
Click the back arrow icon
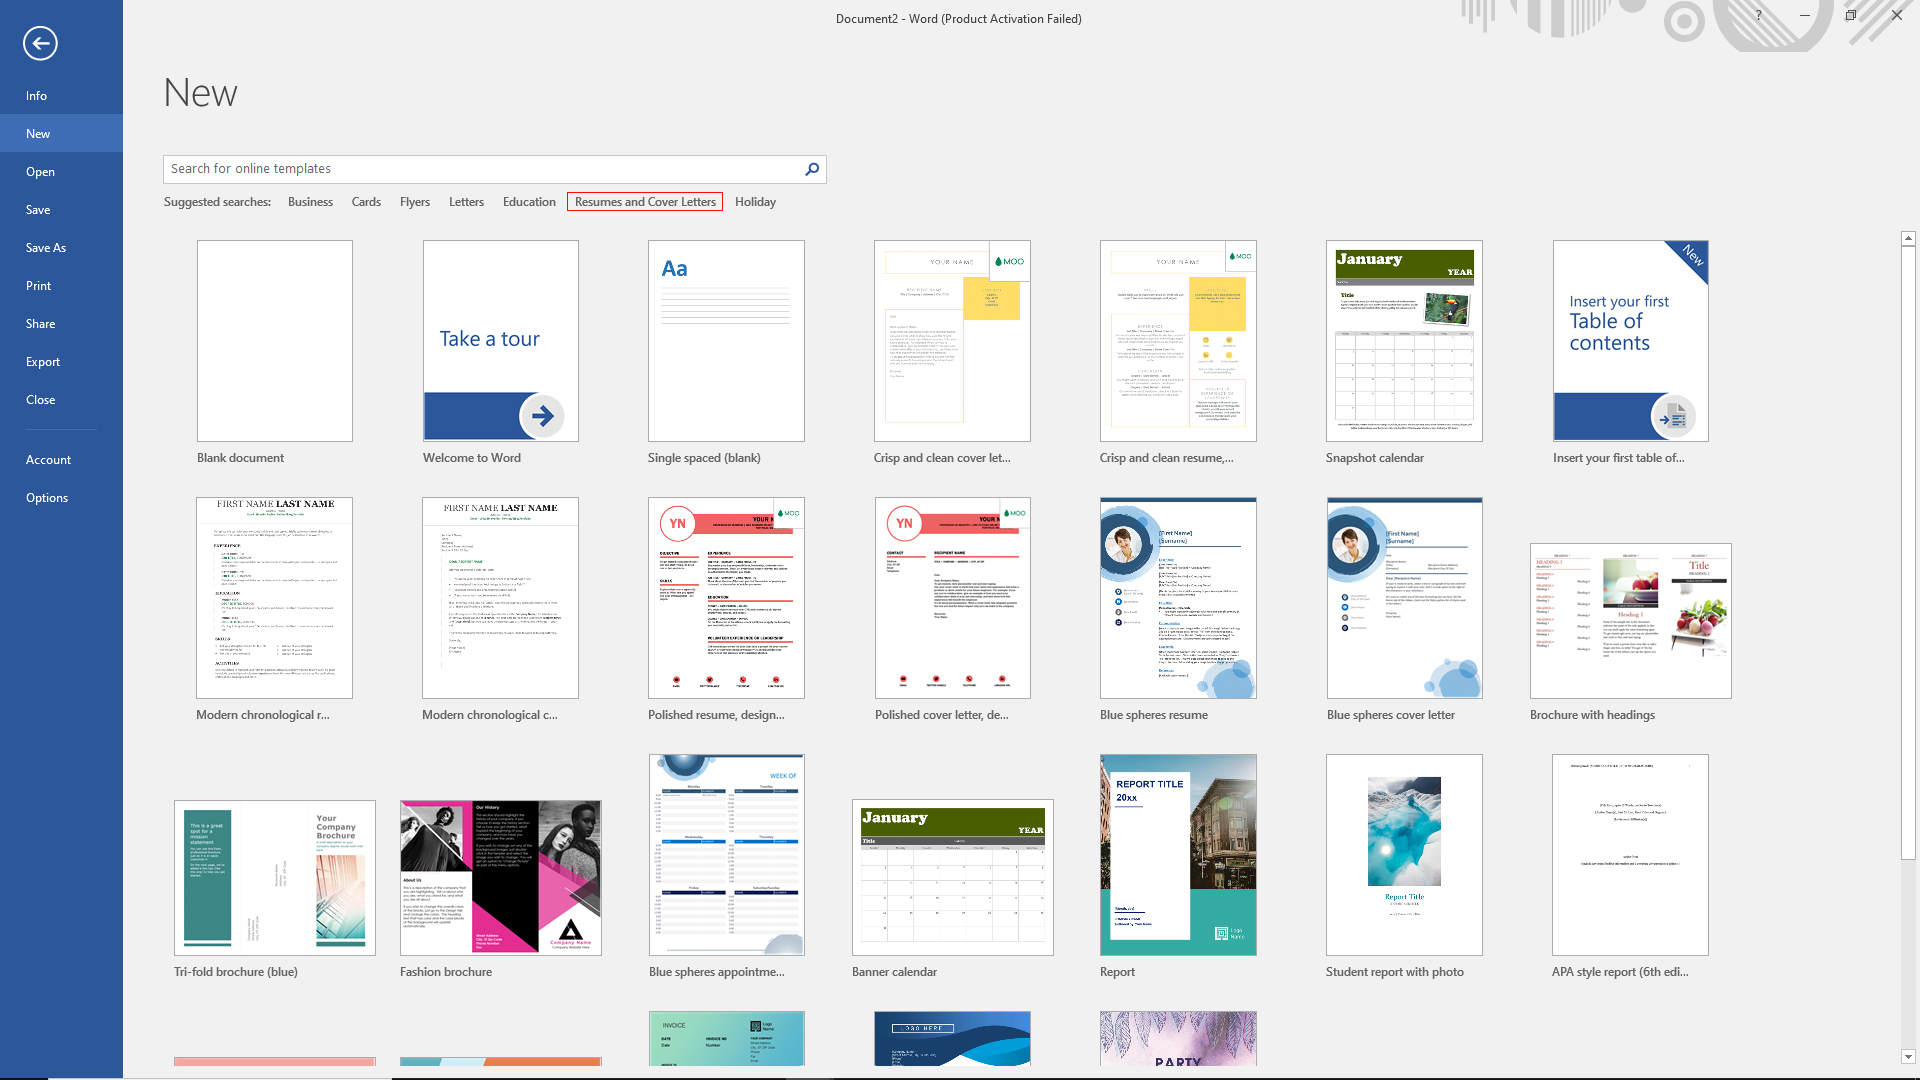(40, 43)
